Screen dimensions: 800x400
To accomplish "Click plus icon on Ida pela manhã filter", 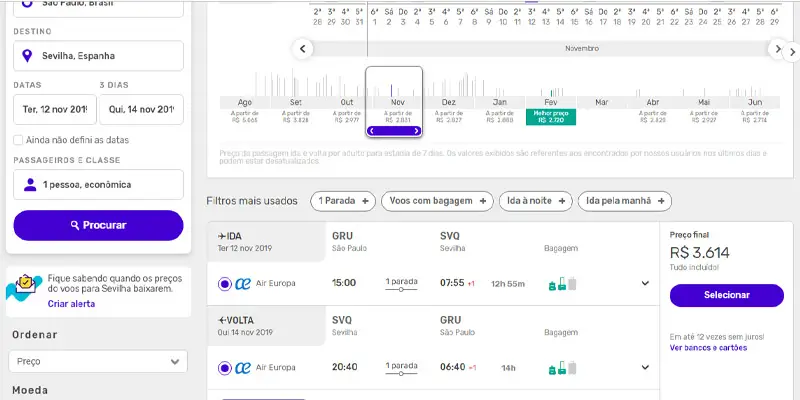I will tap(661, 201).
